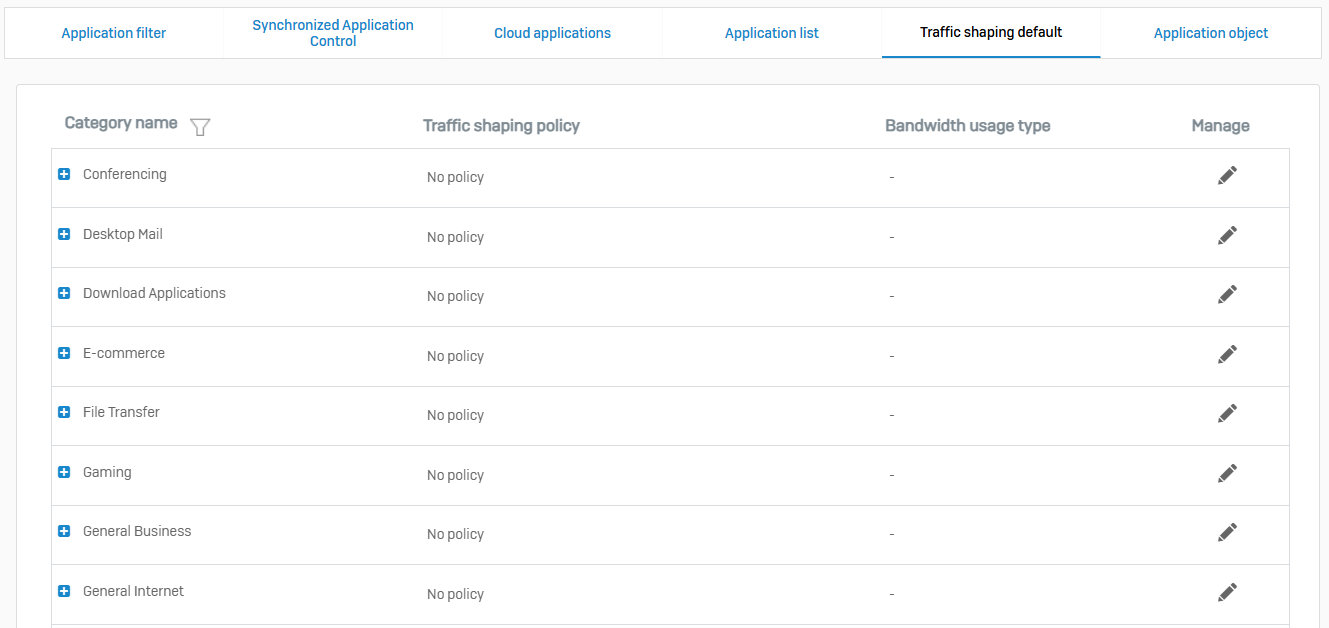Click the Gaming row edit pencil
This screenshot has width=1329, height=628.
tap(1227, 473)
